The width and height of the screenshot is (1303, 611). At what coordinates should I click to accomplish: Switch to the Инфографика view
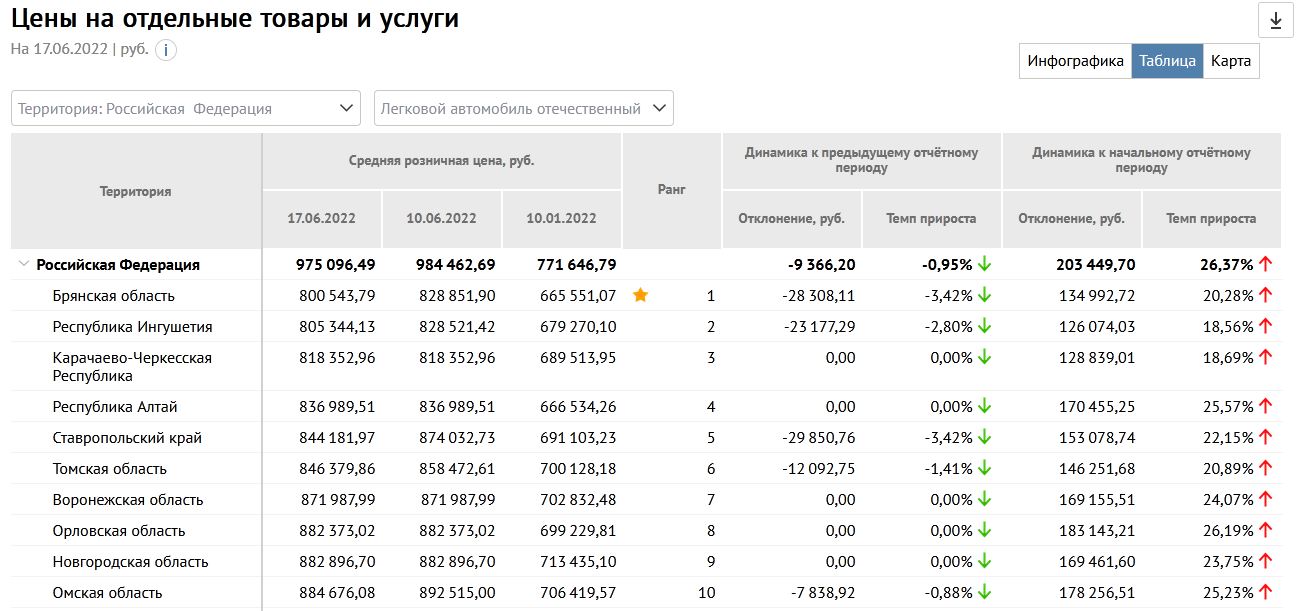[1075, 61]
